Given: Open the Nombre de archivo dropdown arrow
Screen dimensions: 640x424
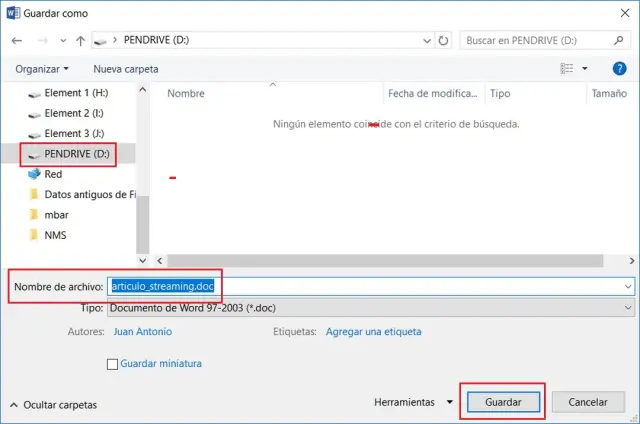Looking at the screenshot, I should [x=627, y=287].
